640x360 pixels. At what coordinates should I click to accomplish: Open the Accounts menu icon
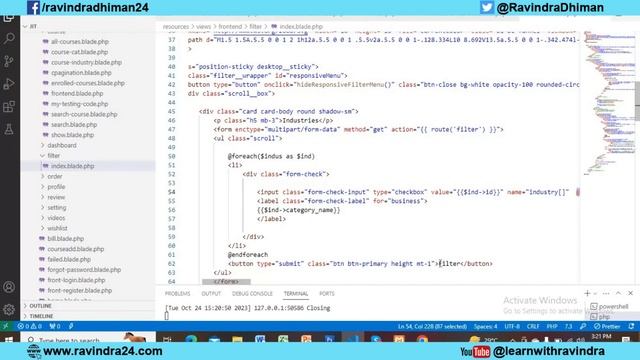pyautogui.click(x=9, y=287)
